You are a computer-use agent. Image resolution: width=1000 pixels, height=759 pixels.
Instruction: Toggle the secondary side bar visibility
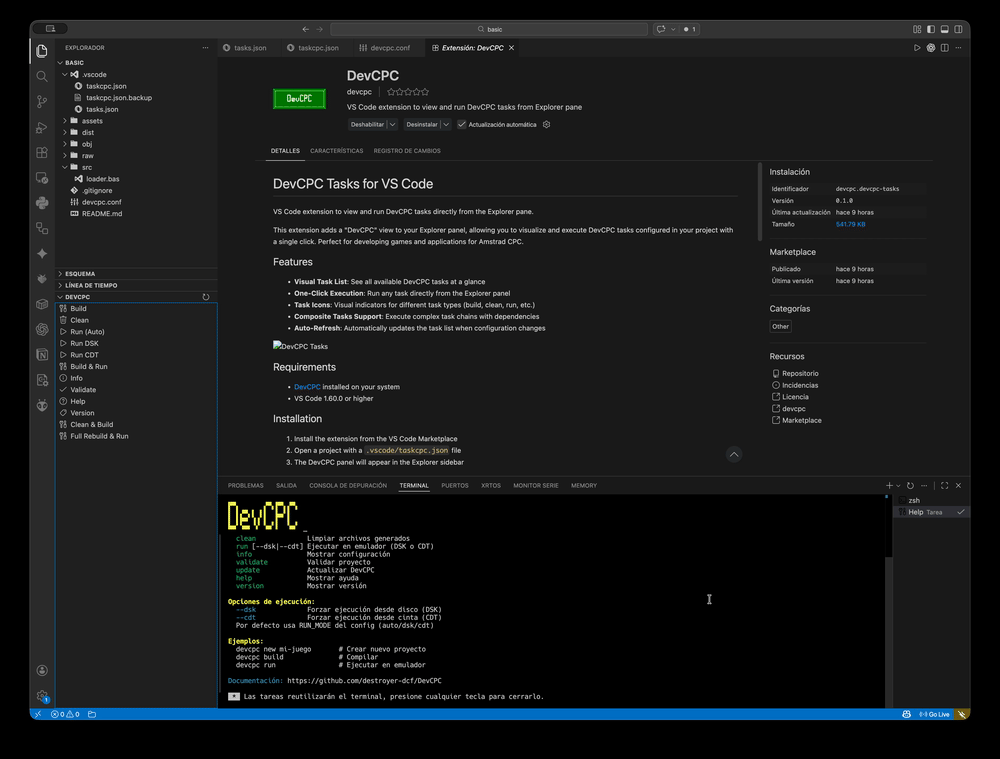pos(958,29)
